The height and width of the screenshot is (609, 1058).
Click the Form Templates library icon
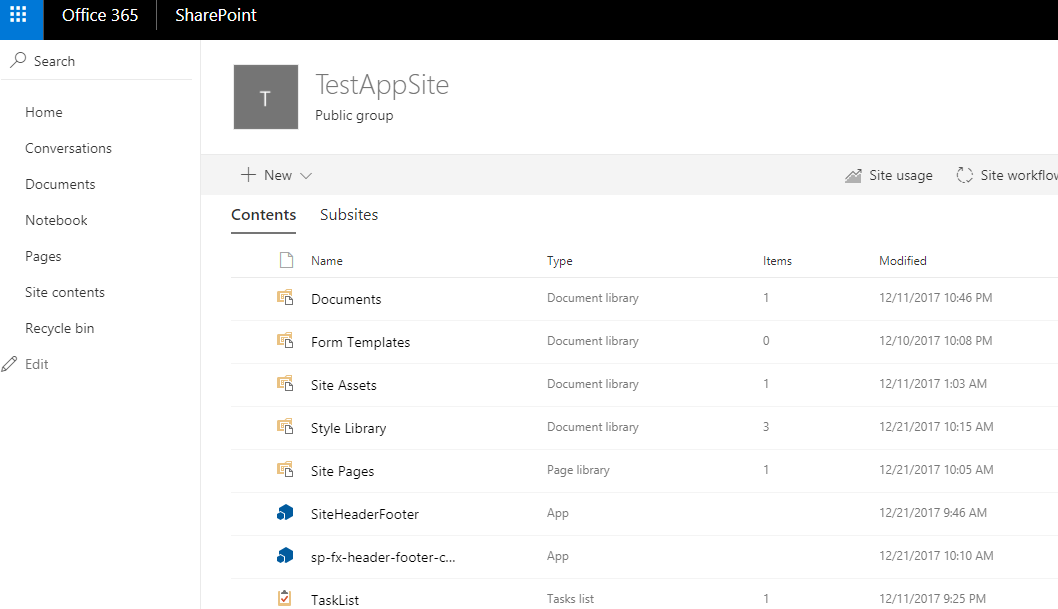tap(286, 341)
